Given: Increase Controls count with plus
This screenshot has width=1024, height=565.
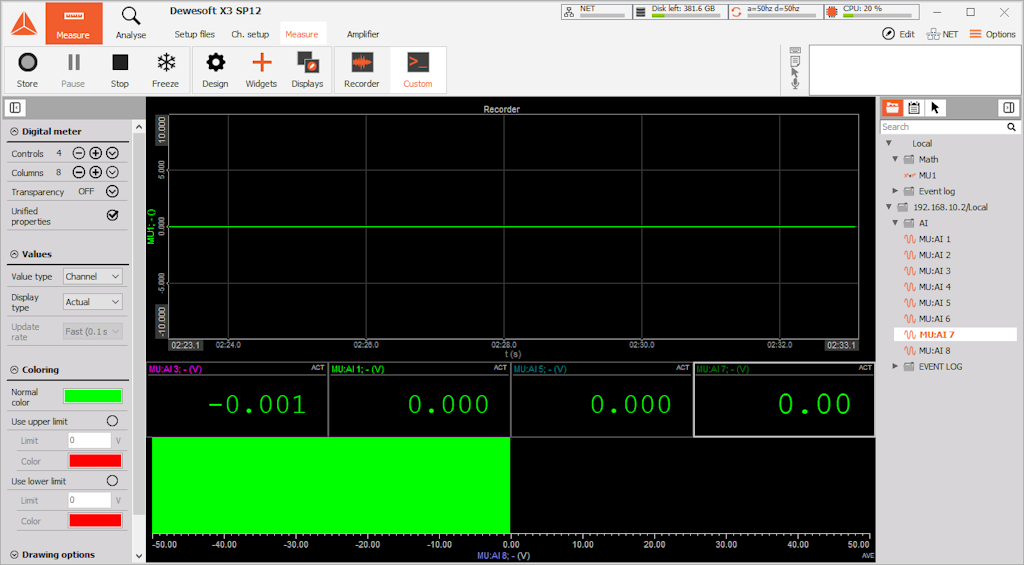Looking at the screenshot, I should [x=95, y=153].
